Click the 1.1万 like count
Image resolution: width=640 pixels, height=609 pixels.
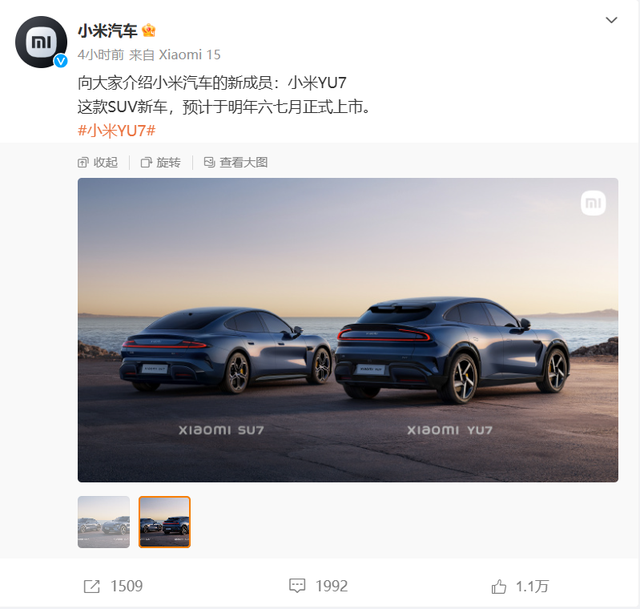click(x=532, y=587)
